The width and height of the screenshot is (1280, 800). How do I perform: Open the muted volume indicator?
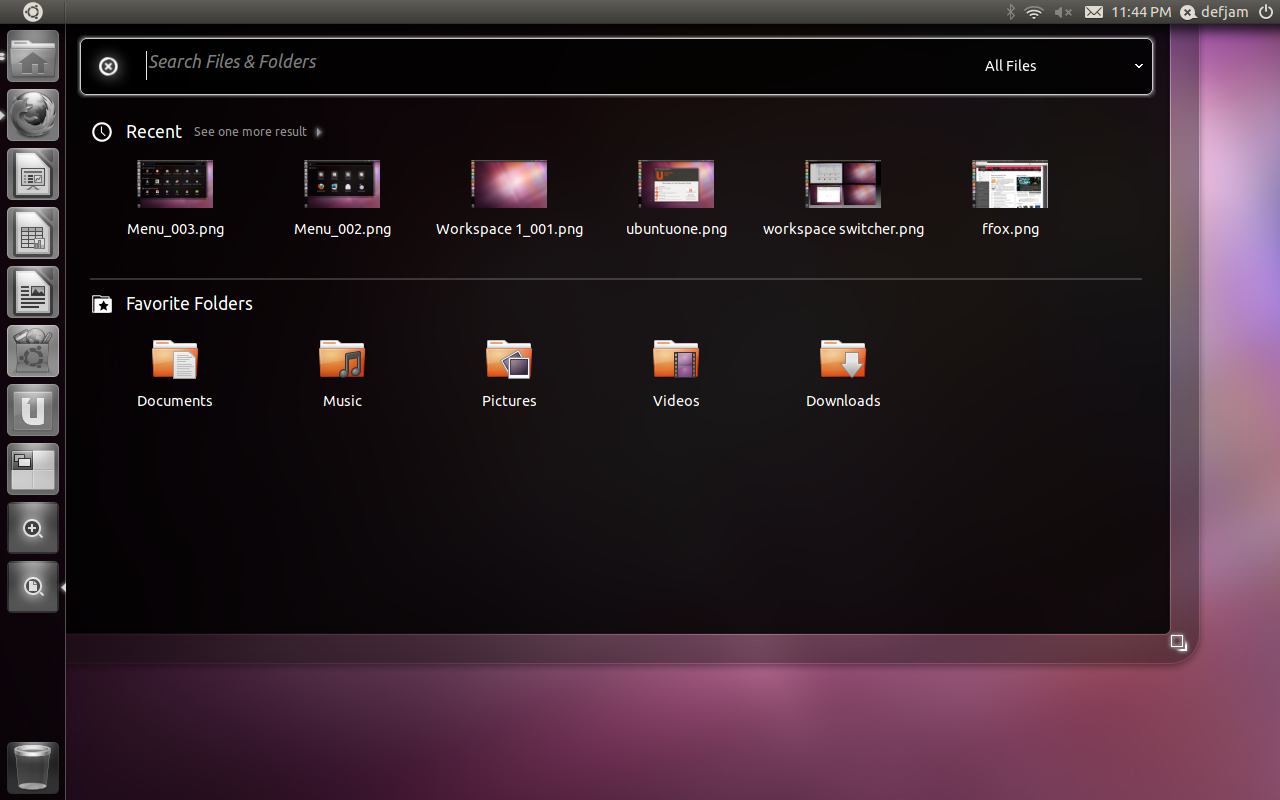coord(1063,12)
